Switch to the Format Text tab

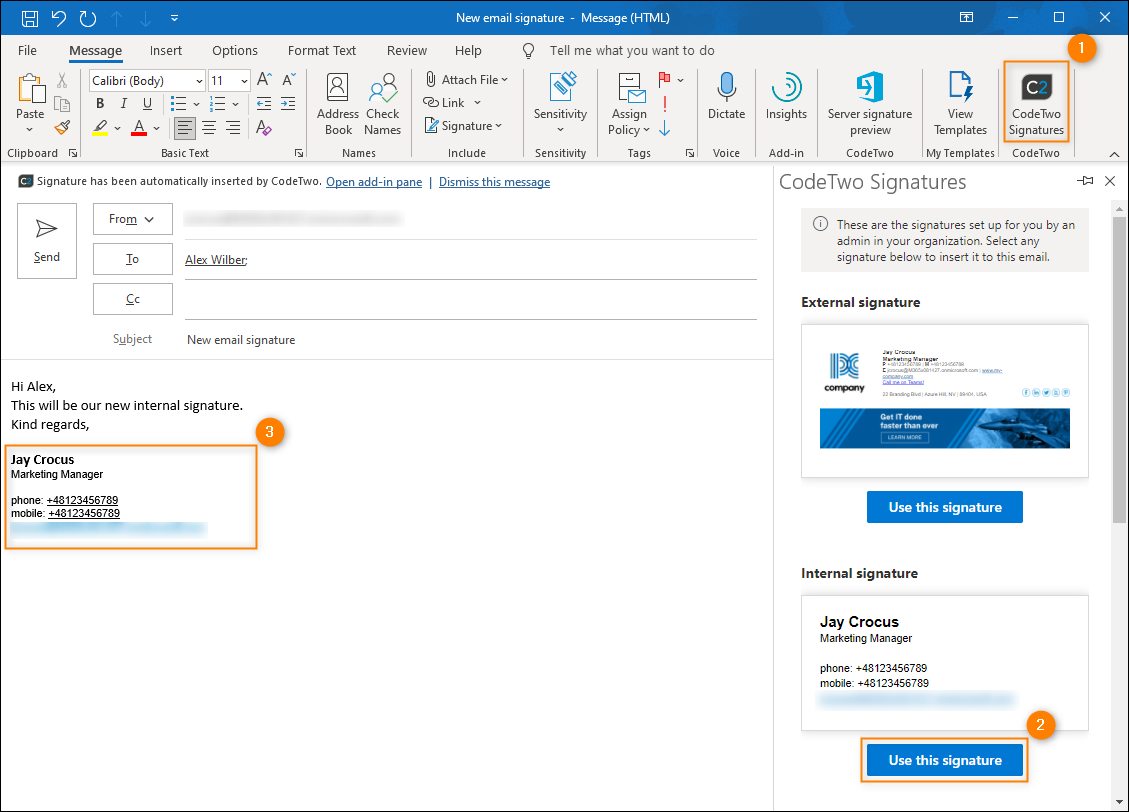(x=322, y=50)
